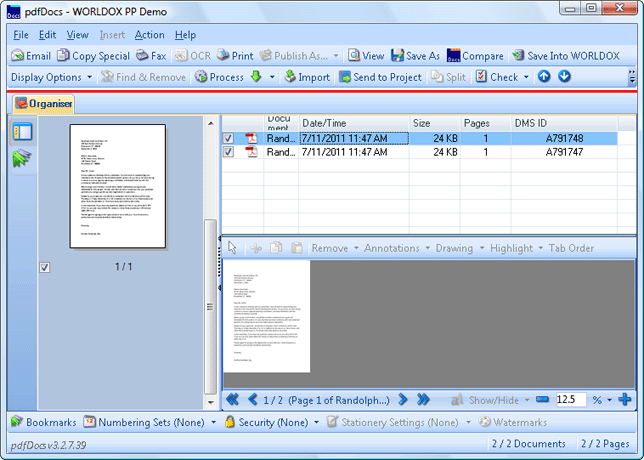The height and width of the screenshot is (460, 644).
Task: Open the File menu
Action: [21, 35]
